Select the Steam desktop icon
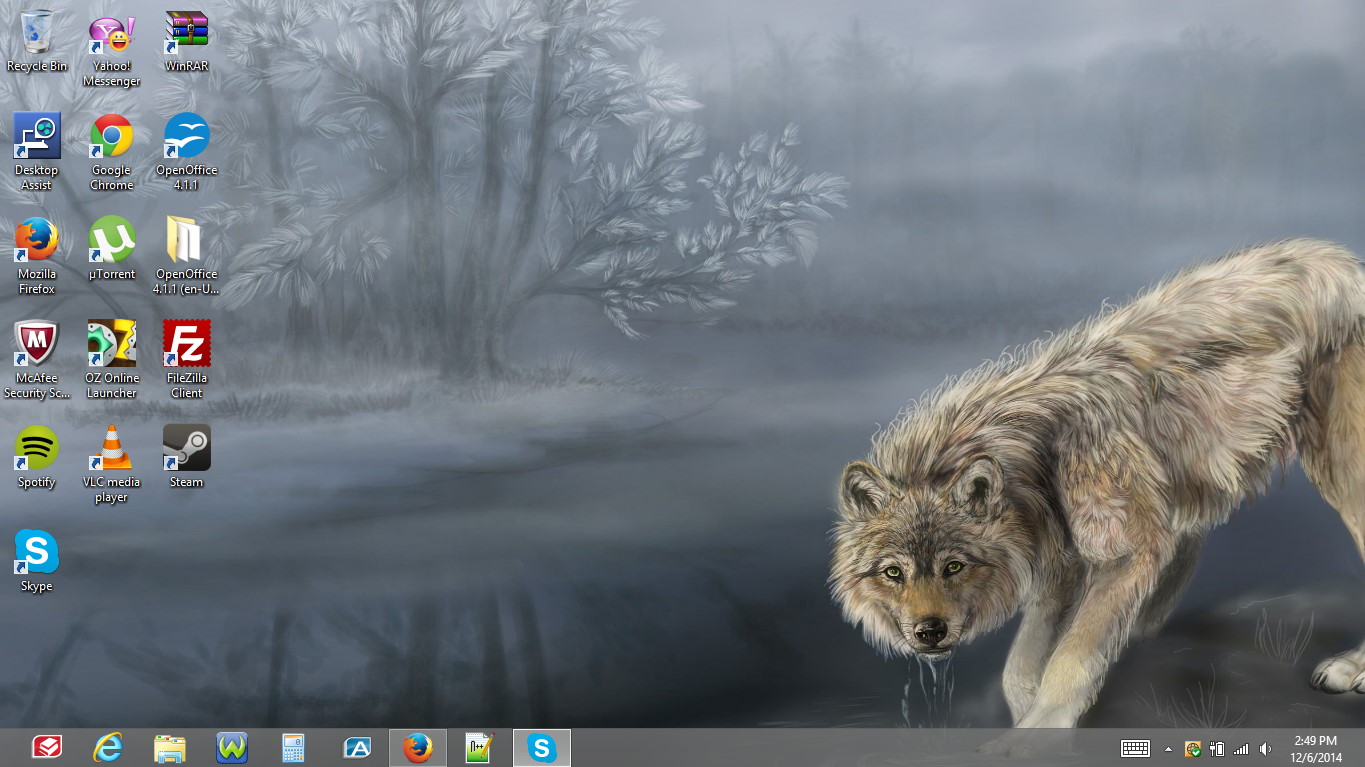1365x767 pixels. pyautogui.click(x=186, y=449)
